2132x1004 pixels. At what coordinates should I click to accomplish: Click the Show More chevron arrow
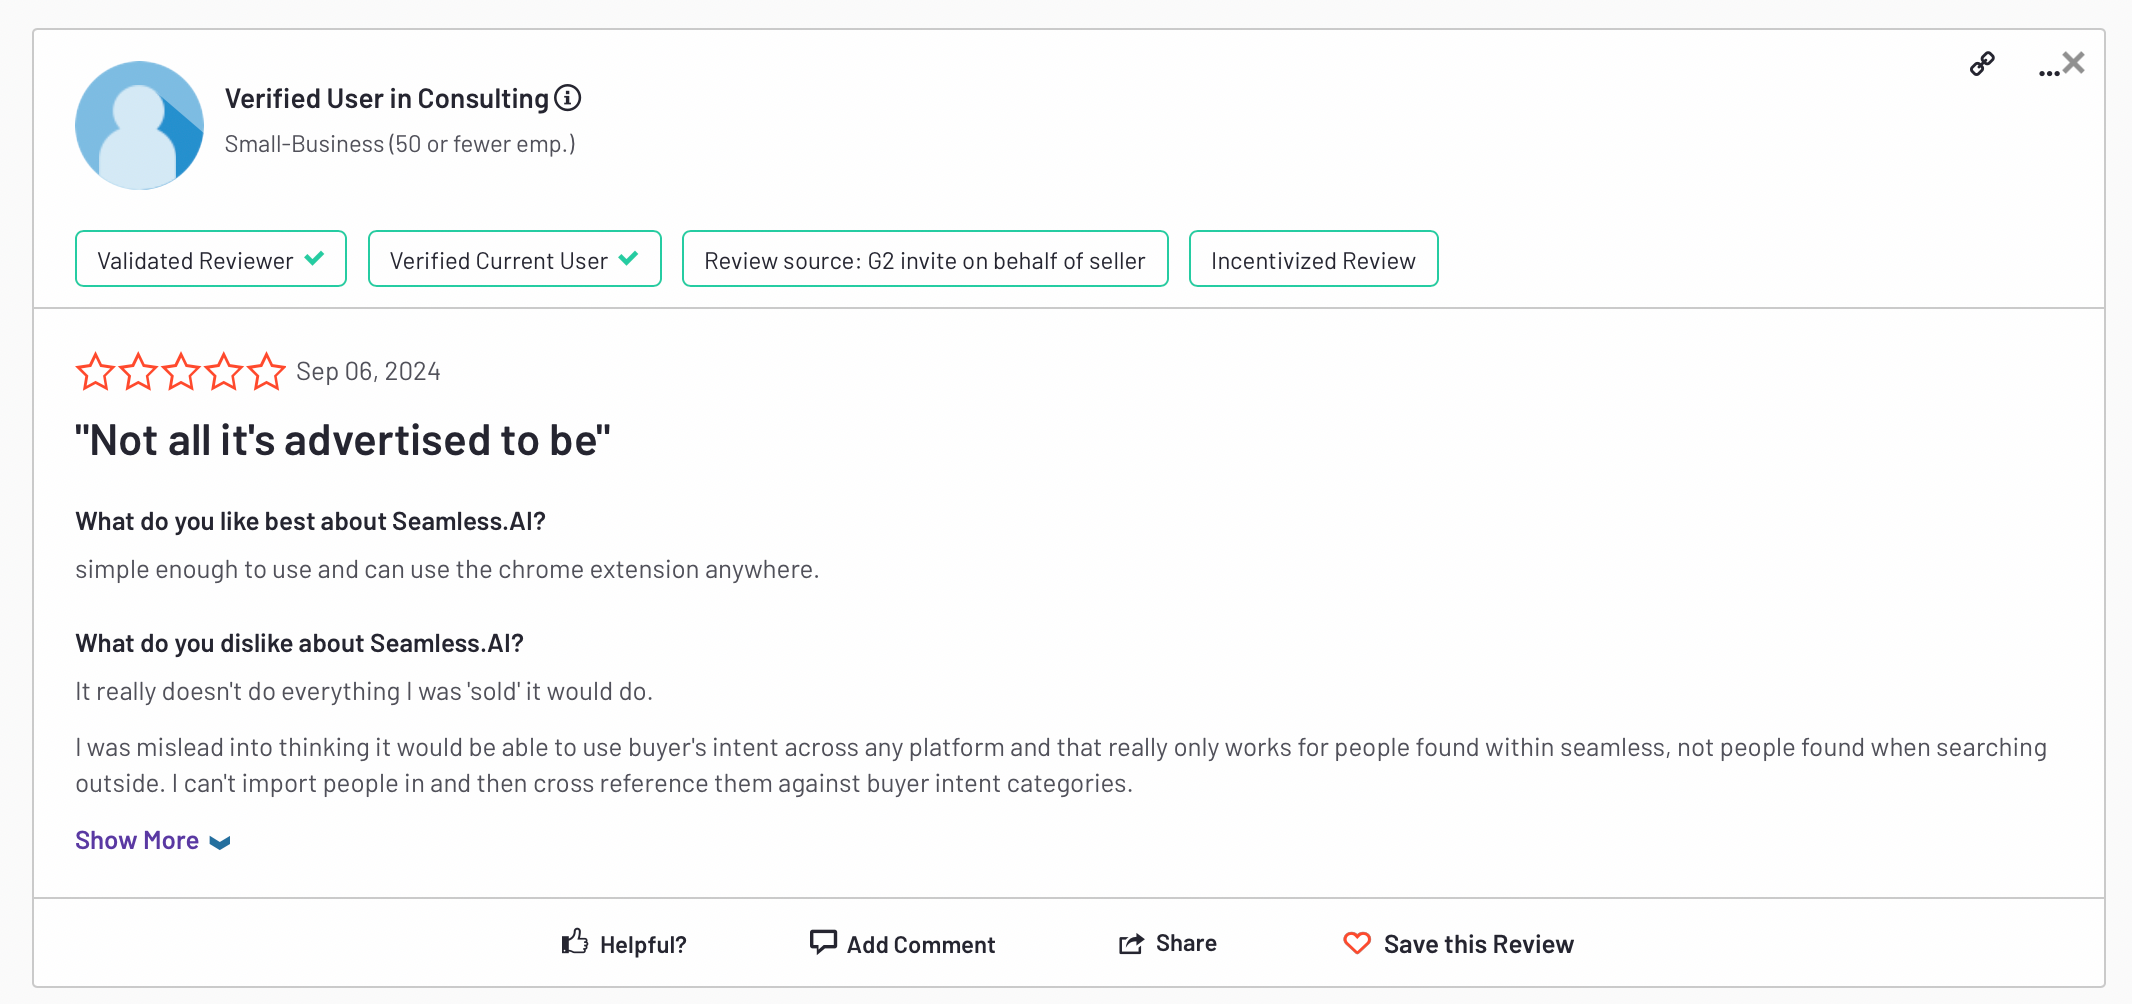[220, 842]
